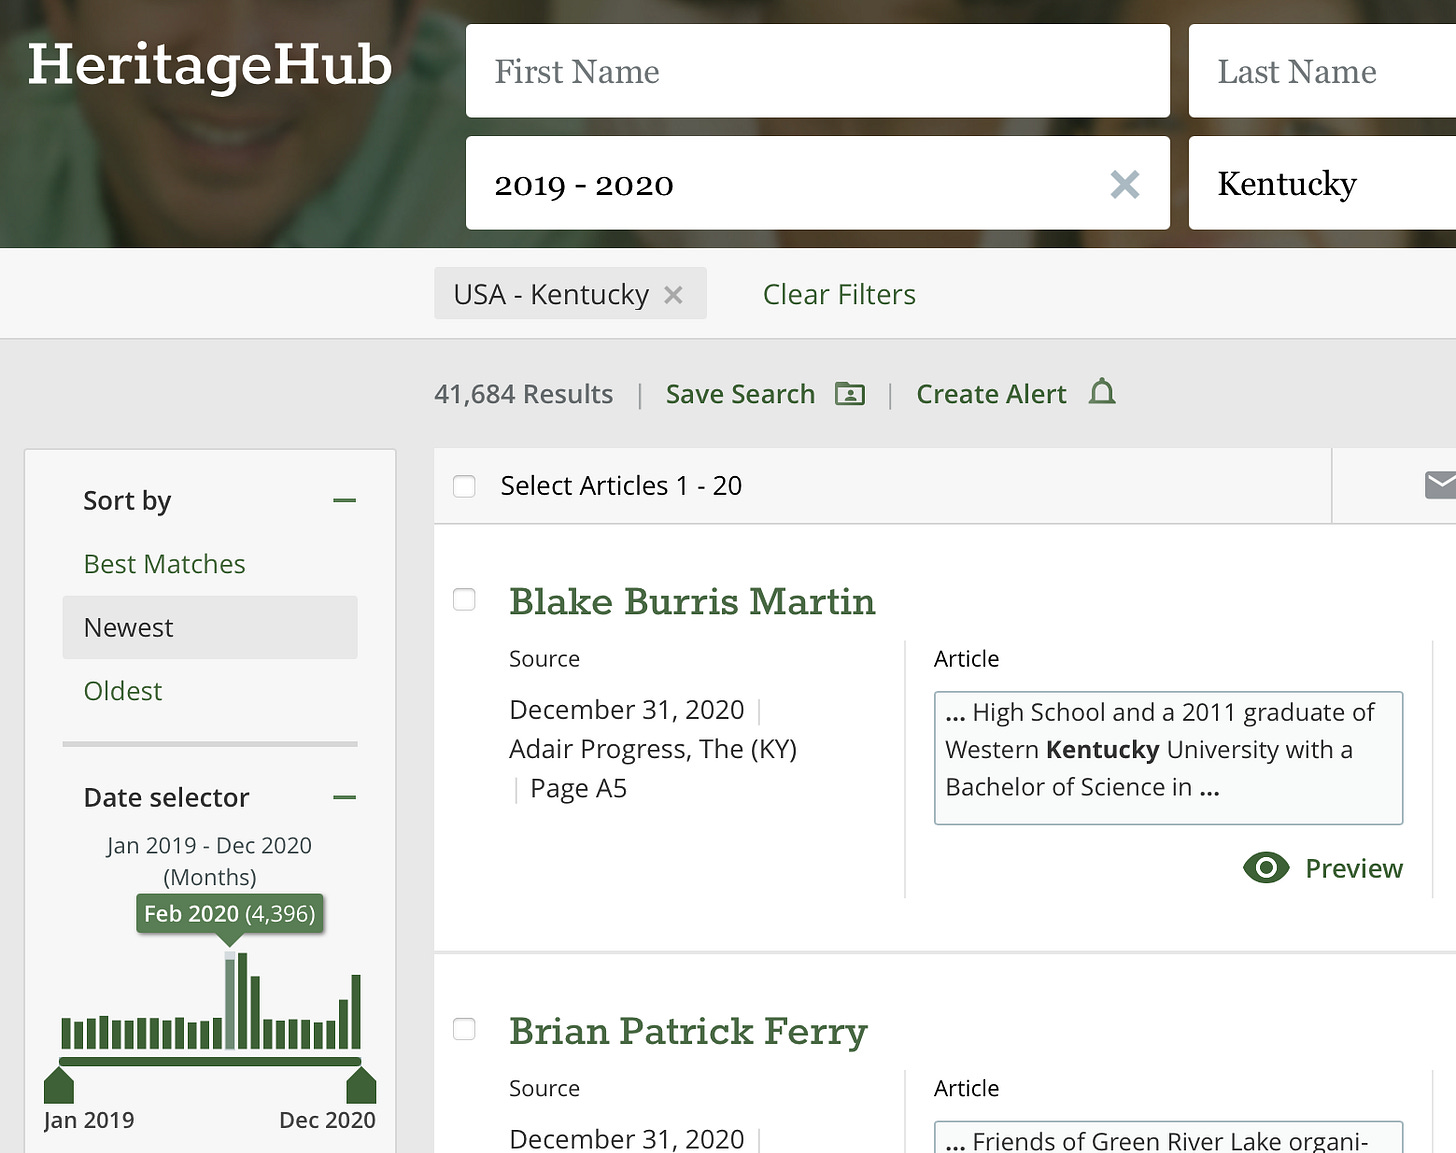
Task: Focus the Last Name input field
Action: coord(1322,71)
